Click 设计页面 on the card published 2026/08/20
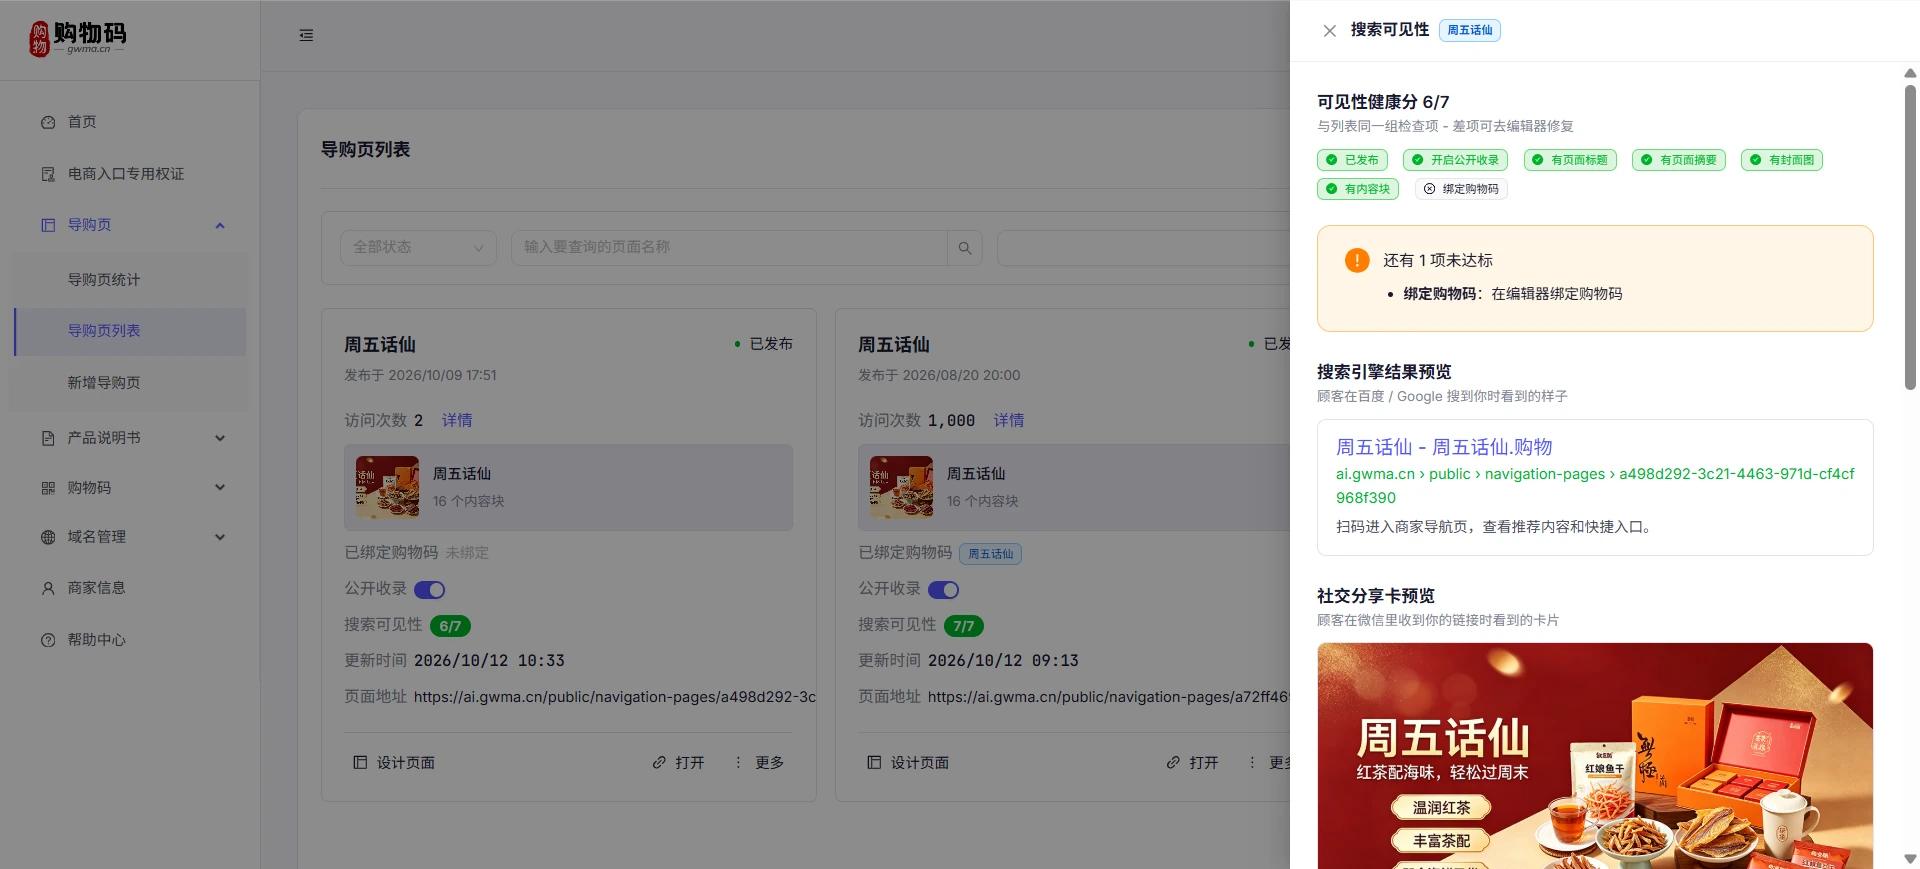Viewport: 1920px width, 869px height. 908,763
